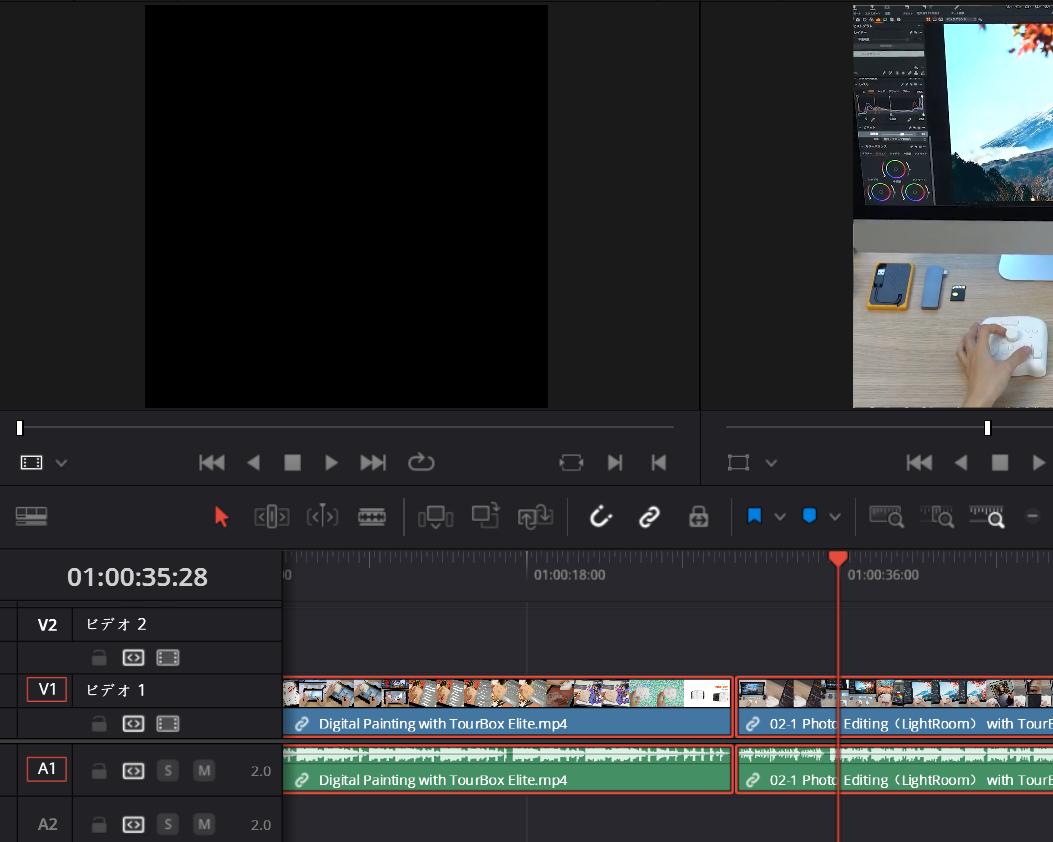This screenshot has width=1053, height=842.
Task: Mute the A1 audio track
Action: tap(204, 769)
